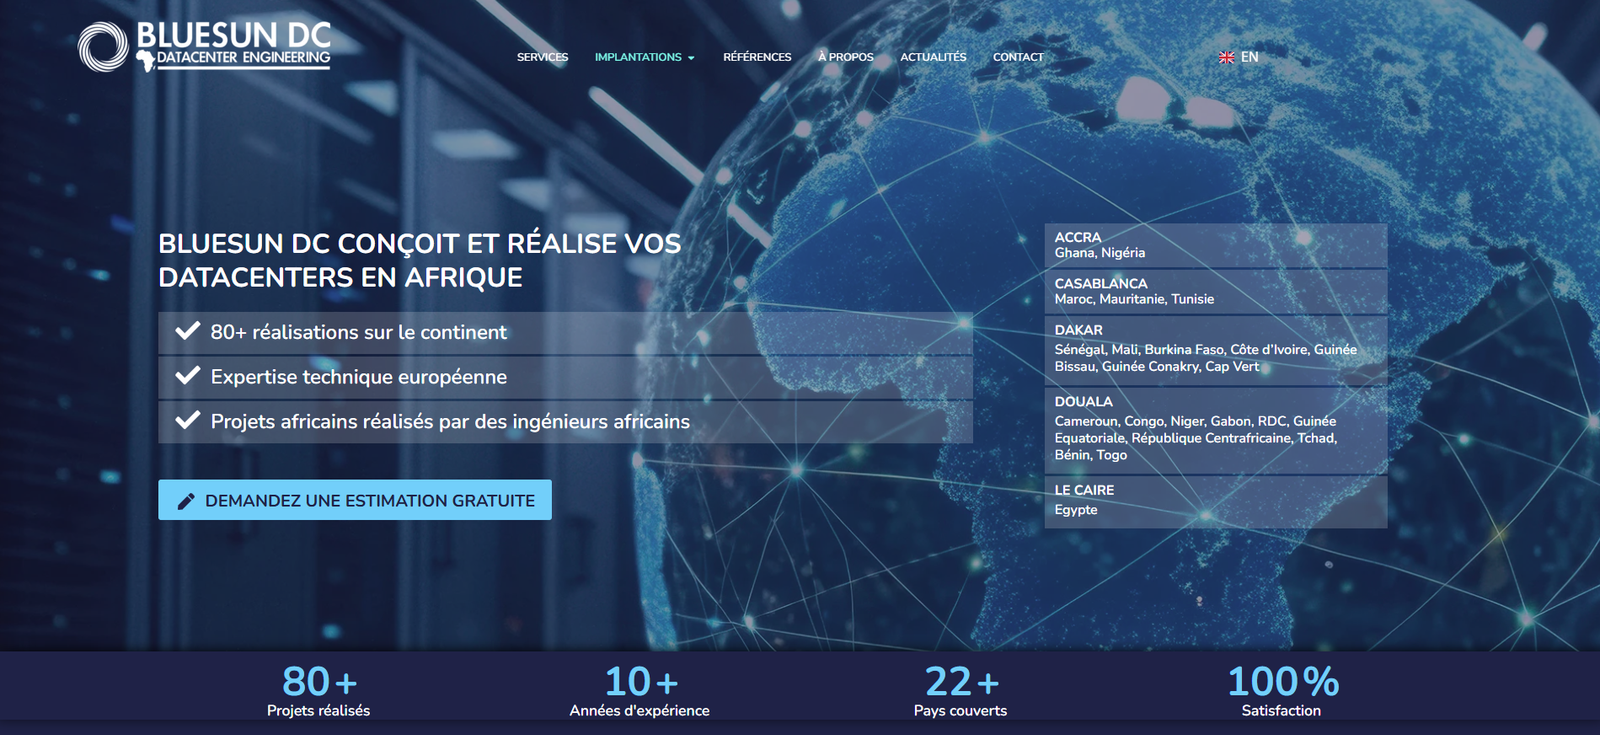Switch site language to EN
Screen dimensions: 1600x735
pos(1249,57)
